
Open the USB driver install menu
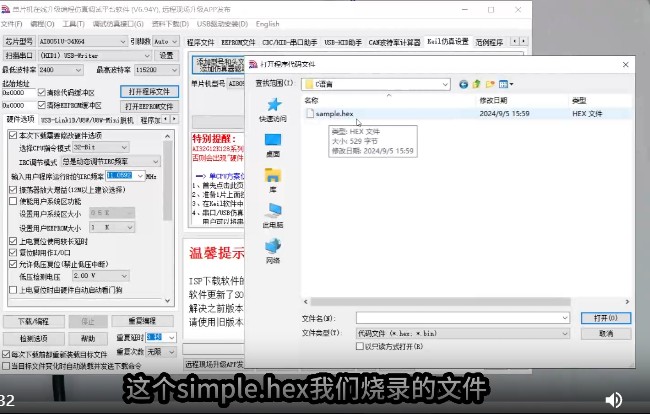click(x=222, y=24)
